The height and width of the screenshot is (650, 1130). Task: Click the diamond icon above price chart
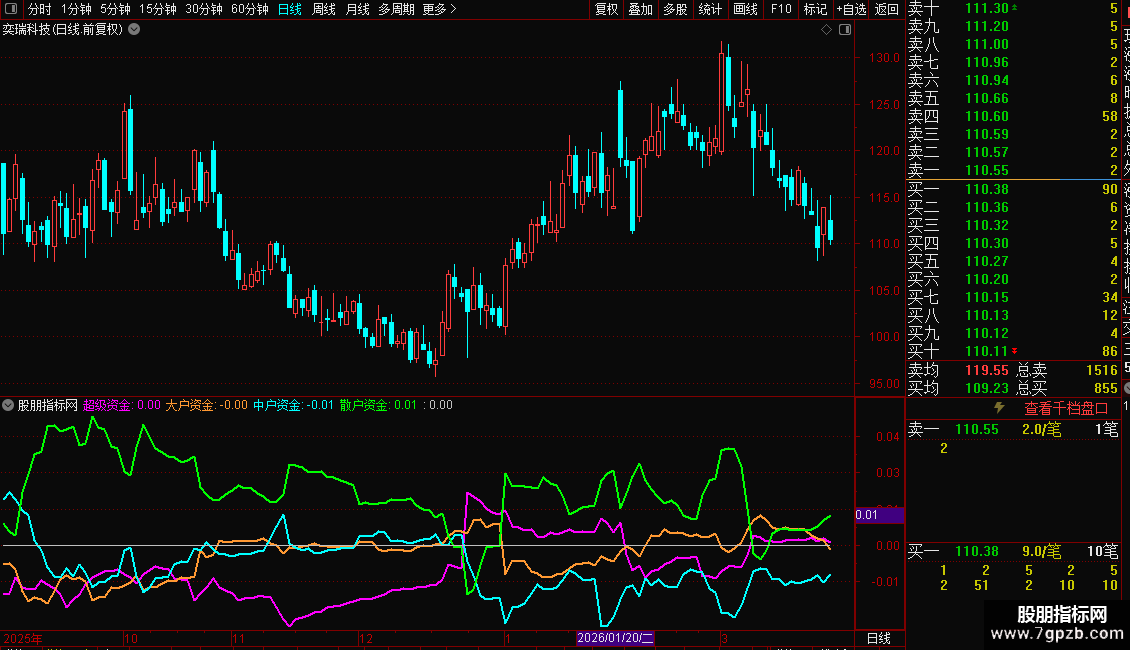tap(827, 30)
